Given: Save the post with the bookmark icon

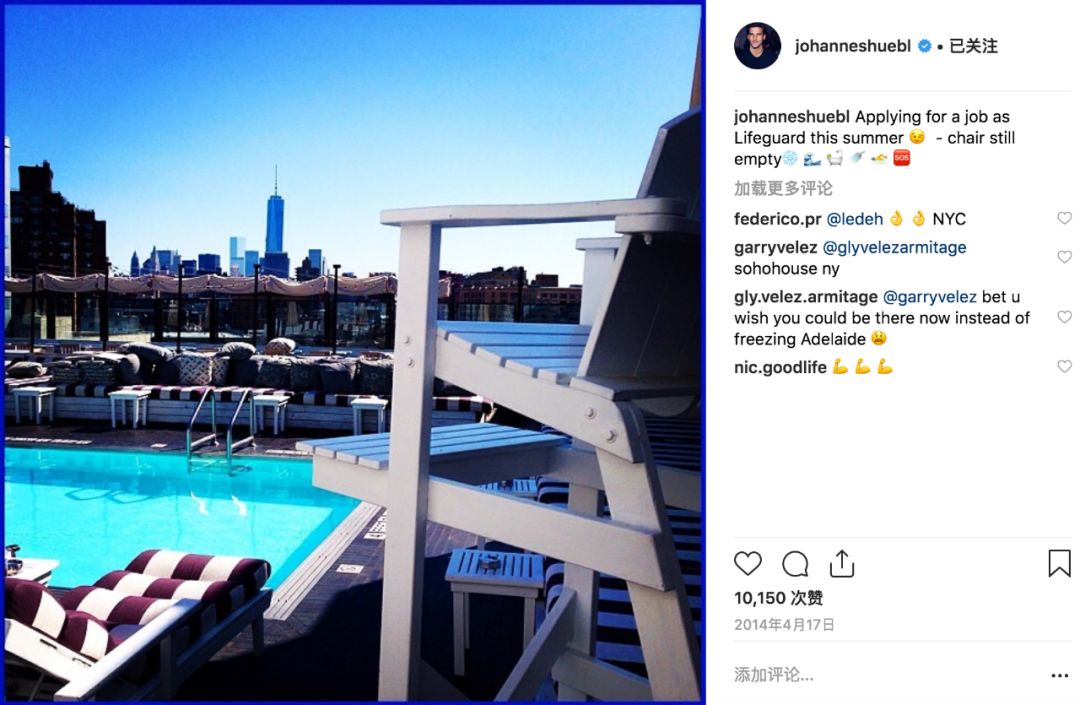Looking at the screenshot, I should point(1059,563).
